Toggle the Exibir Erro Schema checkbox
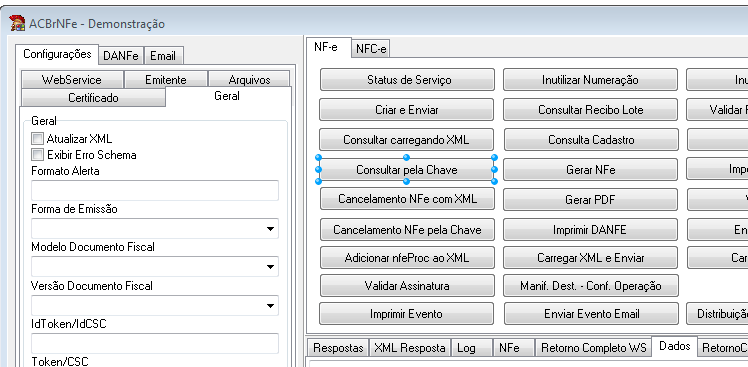 coord(37,155)
